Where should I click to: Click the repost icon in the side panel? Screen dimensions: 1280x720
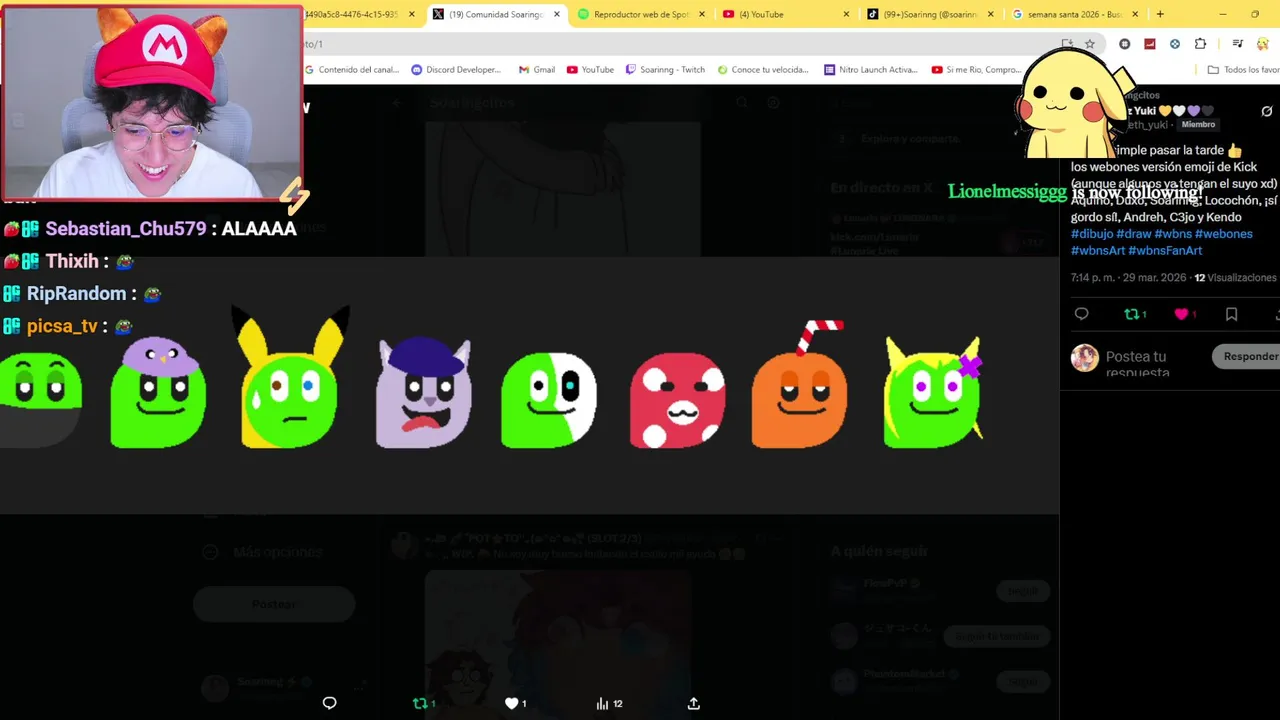(x=1135, y=314)
